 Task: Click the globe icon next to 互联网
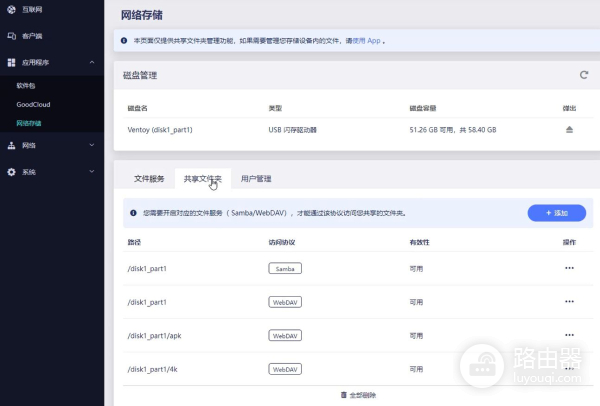11,10
